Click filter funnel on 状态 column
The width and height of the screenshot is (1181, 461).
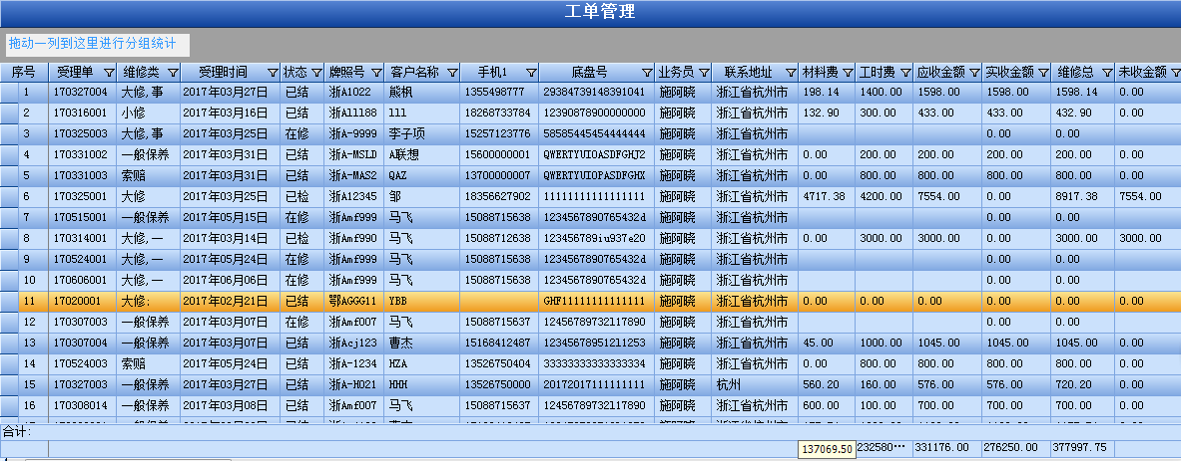[x=316, y=73]
